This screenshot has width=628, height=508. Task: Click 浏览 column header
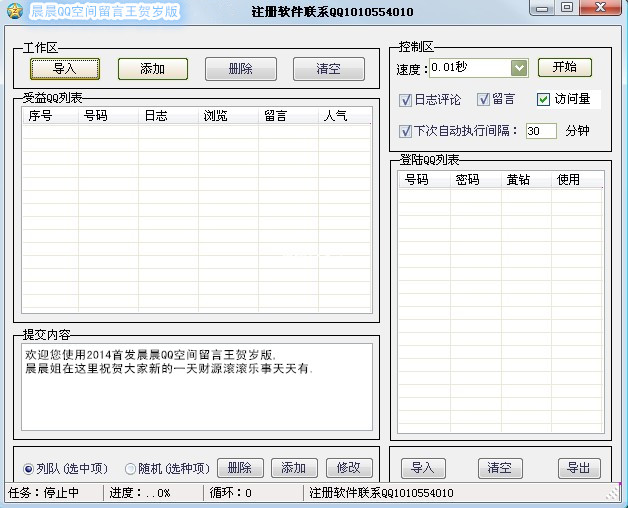tap(228, 116)
